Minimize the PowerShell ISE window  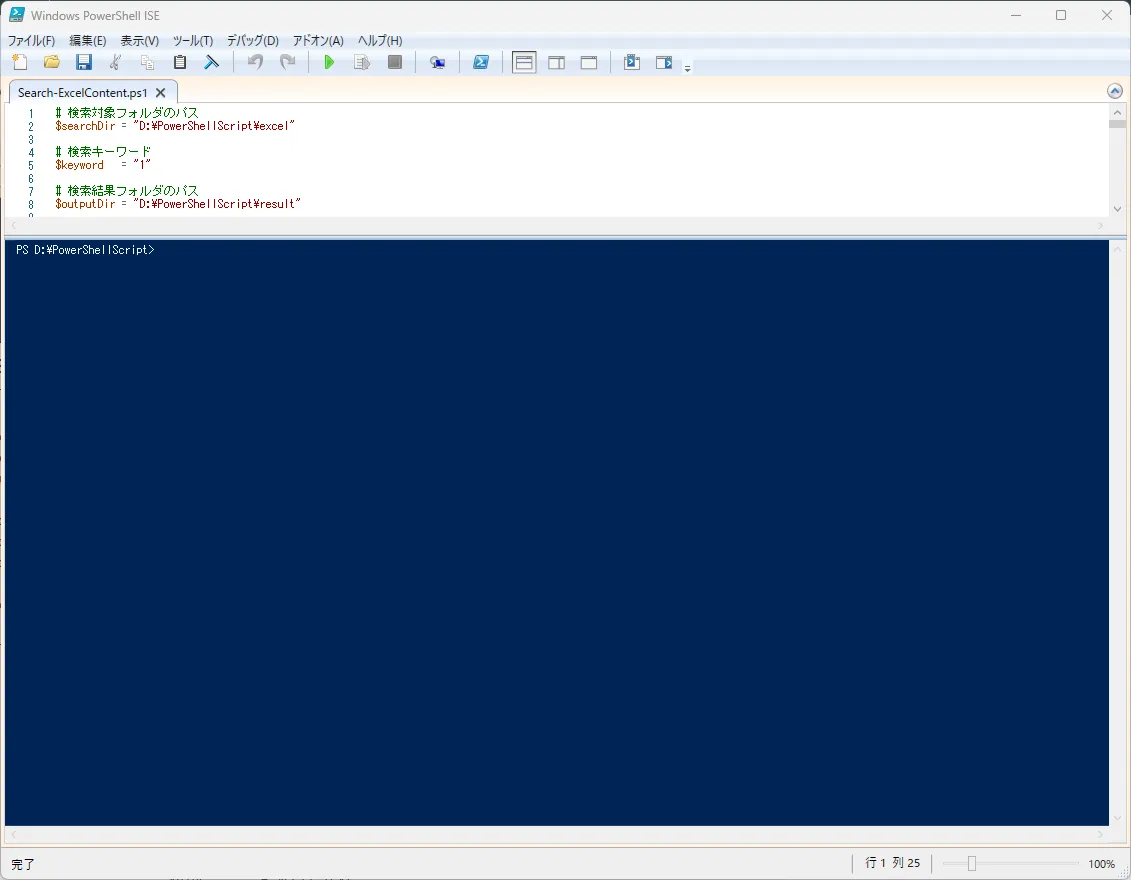(1016, 15)
